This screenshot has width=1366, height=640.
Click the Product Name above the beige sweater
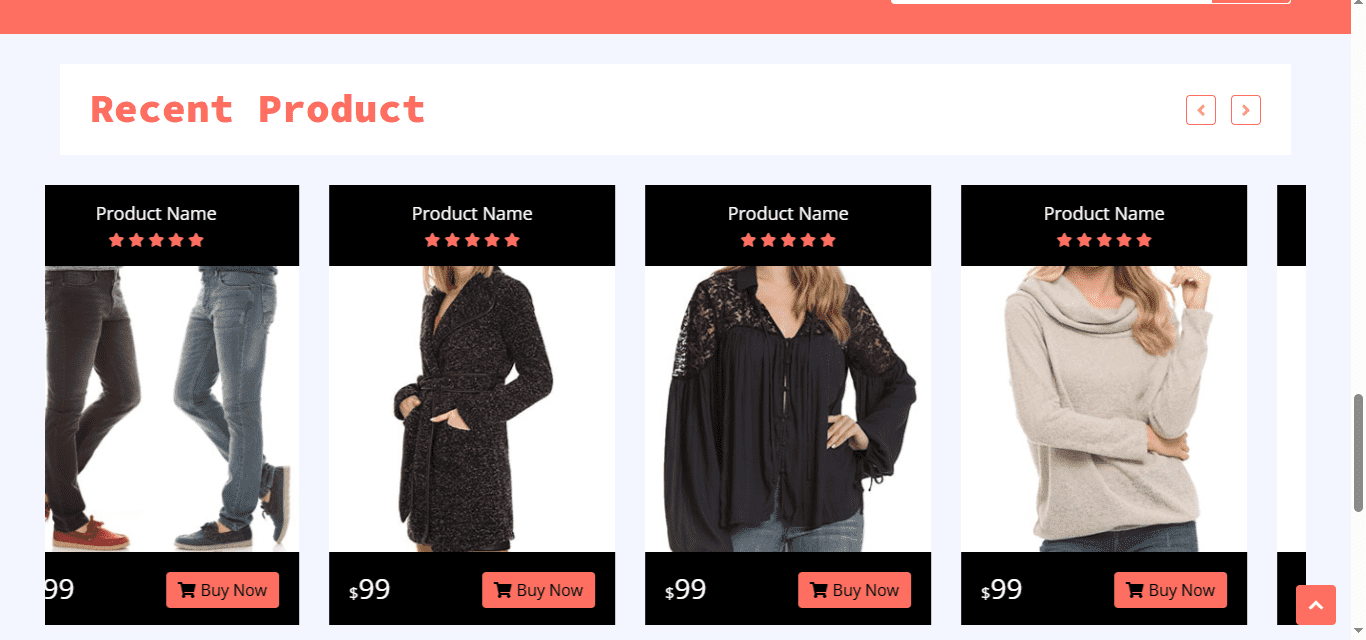[x=1104, y=213]
